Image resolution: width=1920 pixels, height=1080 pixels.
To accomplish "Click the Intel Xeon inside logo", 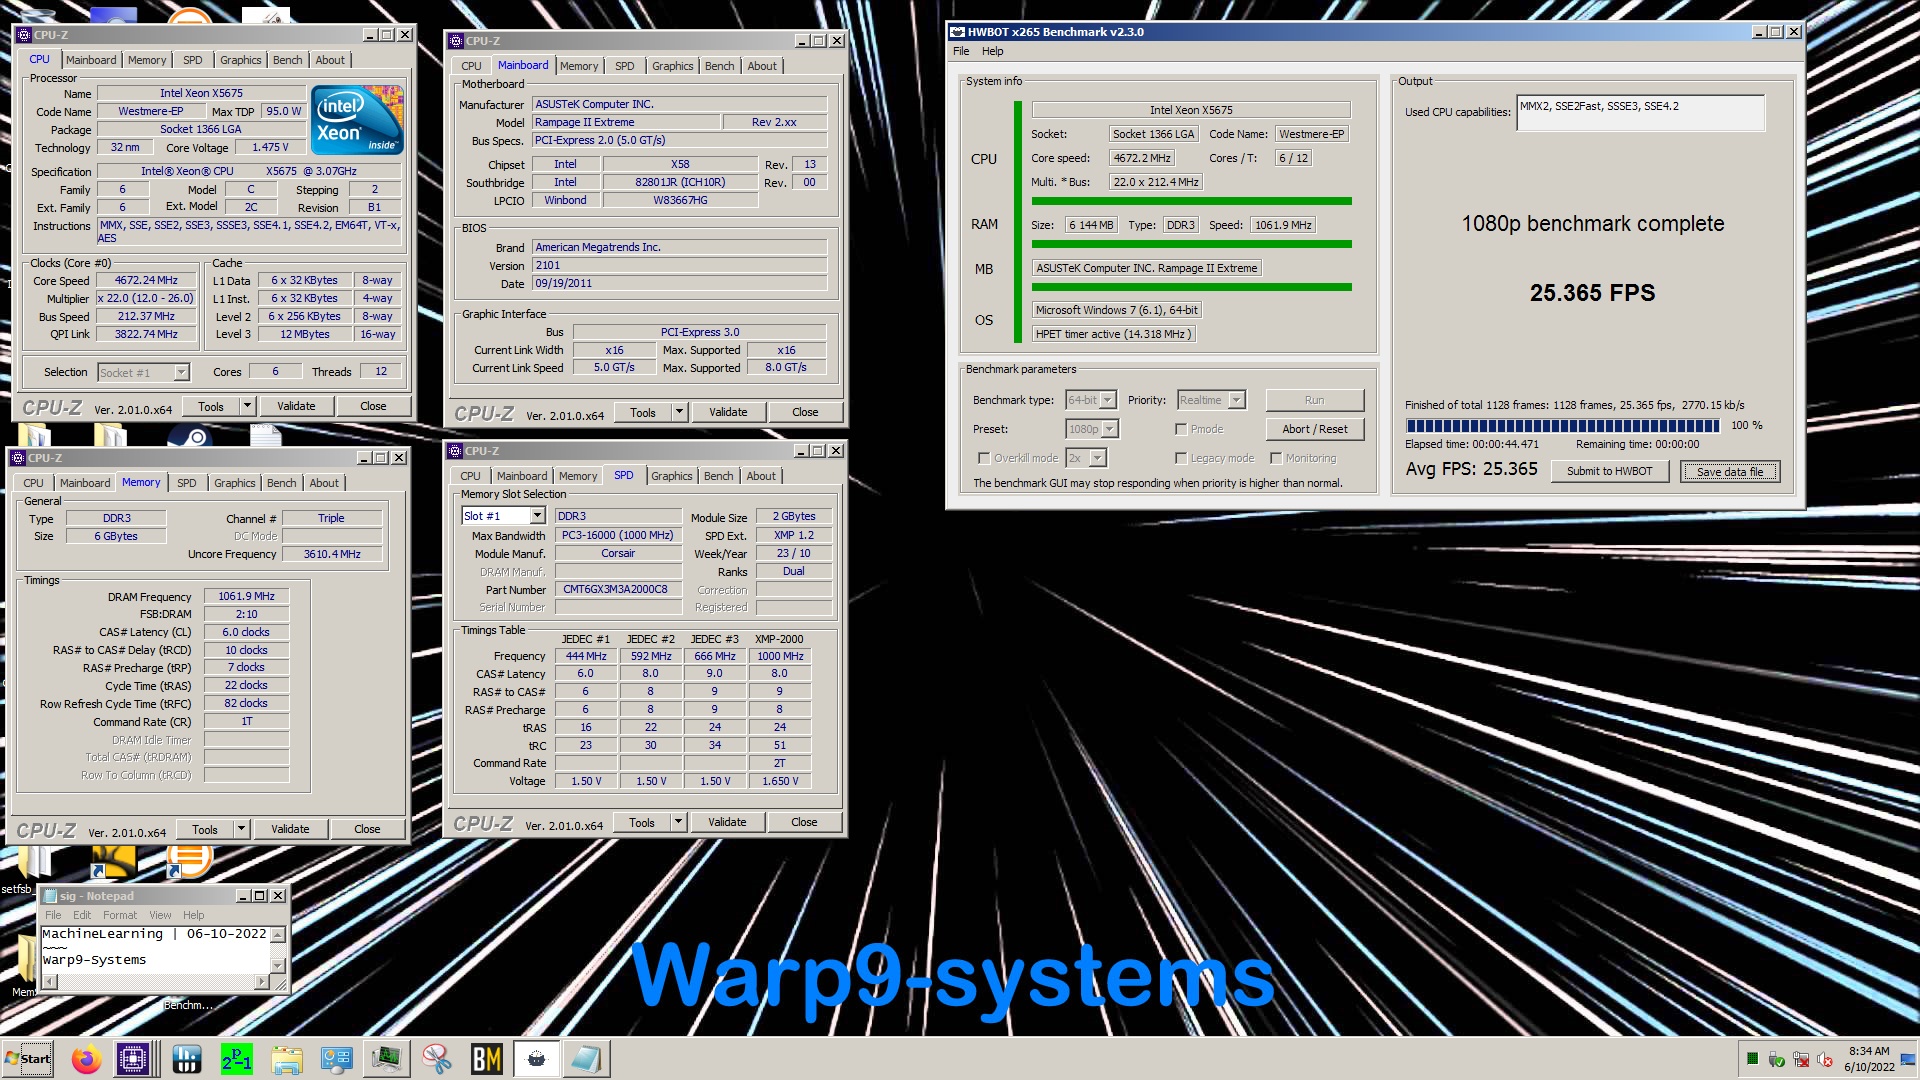I will 357,119.
